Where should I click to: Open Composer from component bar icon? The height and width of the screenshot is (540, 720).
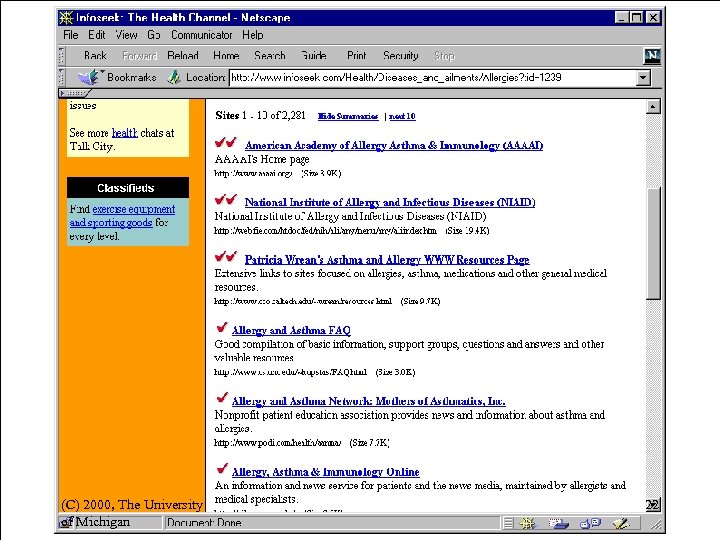tap(621, 523)
